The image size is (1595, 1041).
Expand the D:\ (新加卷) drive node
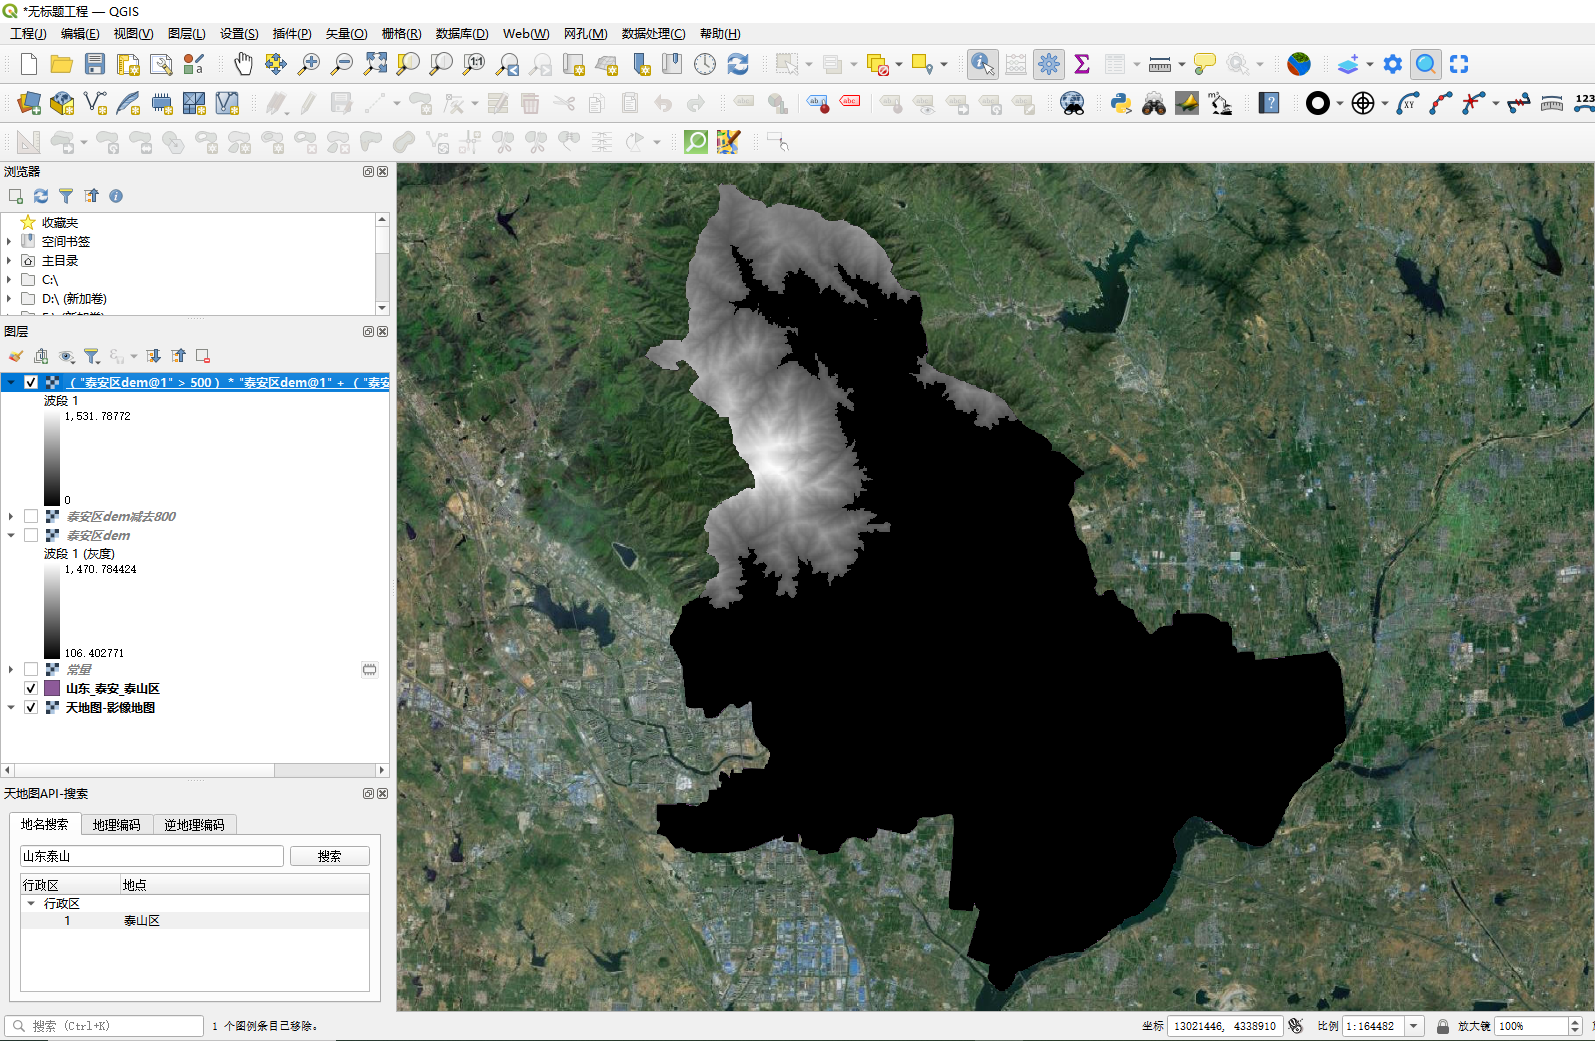[10, 298]
